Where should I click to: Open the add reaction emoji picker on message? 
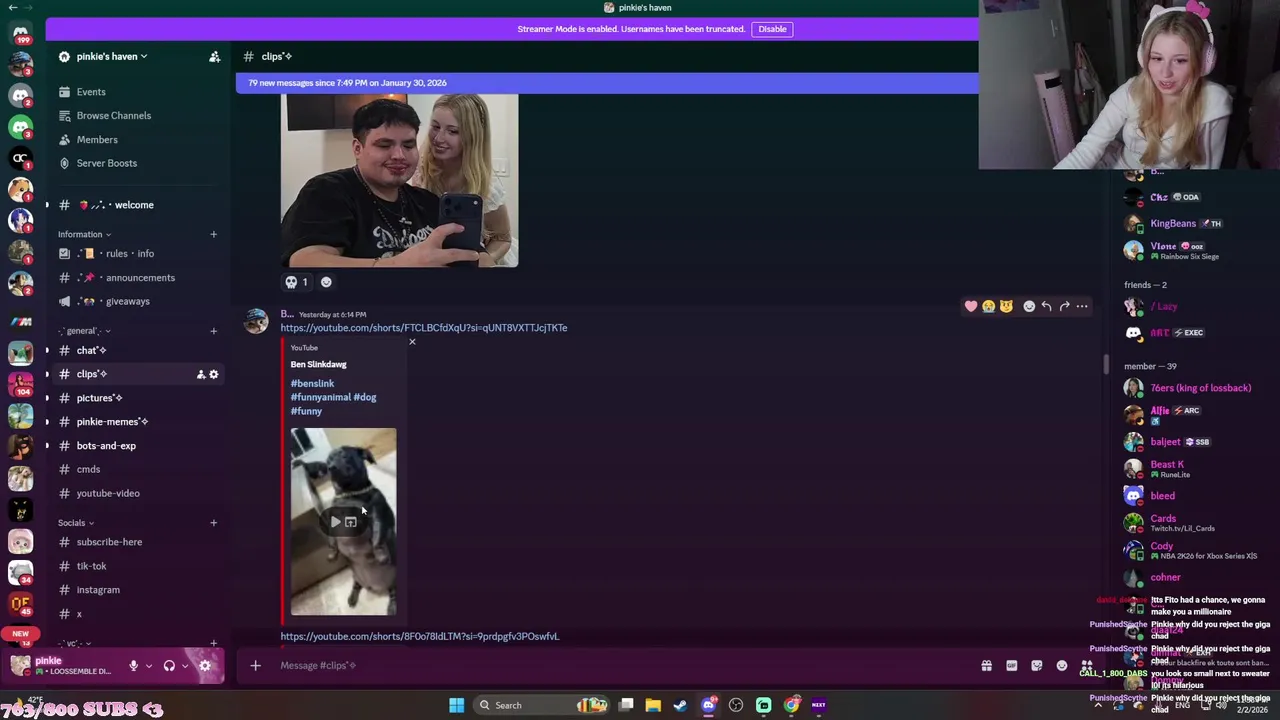coord(1028,306)
